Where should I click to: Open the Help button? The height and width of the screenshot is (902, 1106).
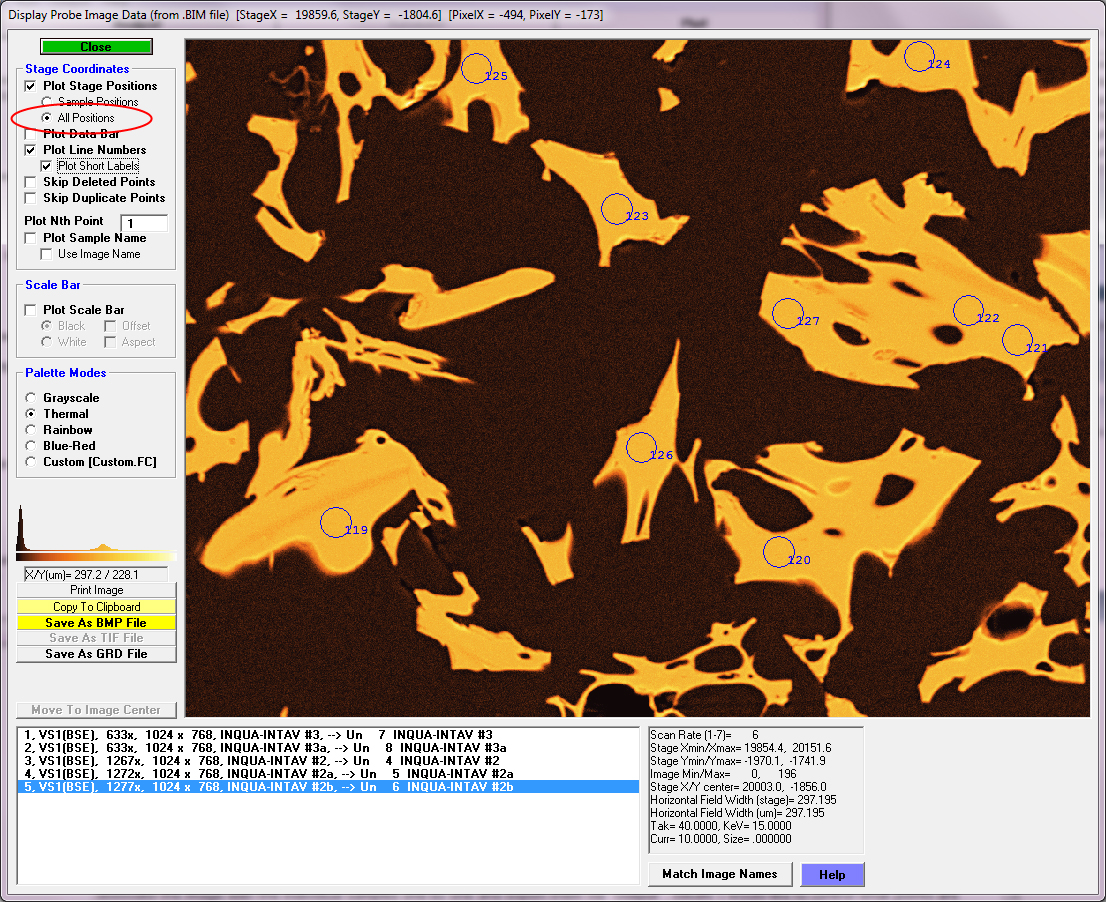click(x=832, y=875)
